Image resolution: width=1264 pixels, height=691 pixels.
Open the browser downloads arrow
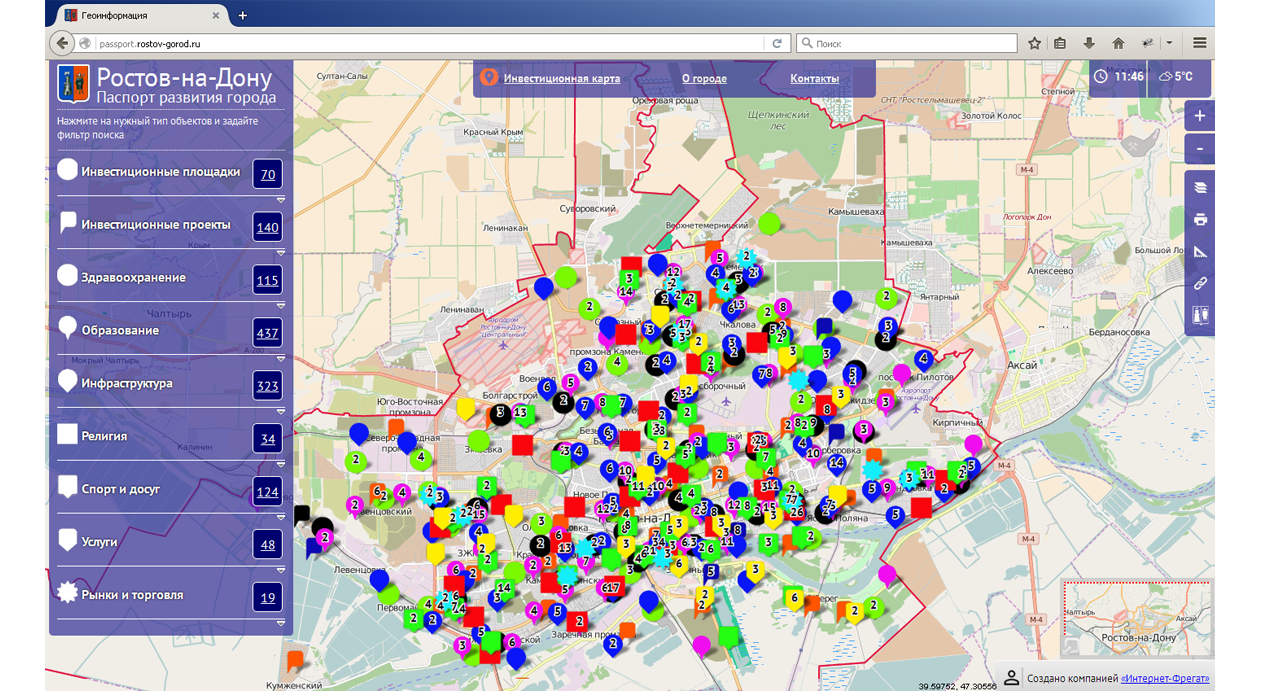pos(1090,43)
